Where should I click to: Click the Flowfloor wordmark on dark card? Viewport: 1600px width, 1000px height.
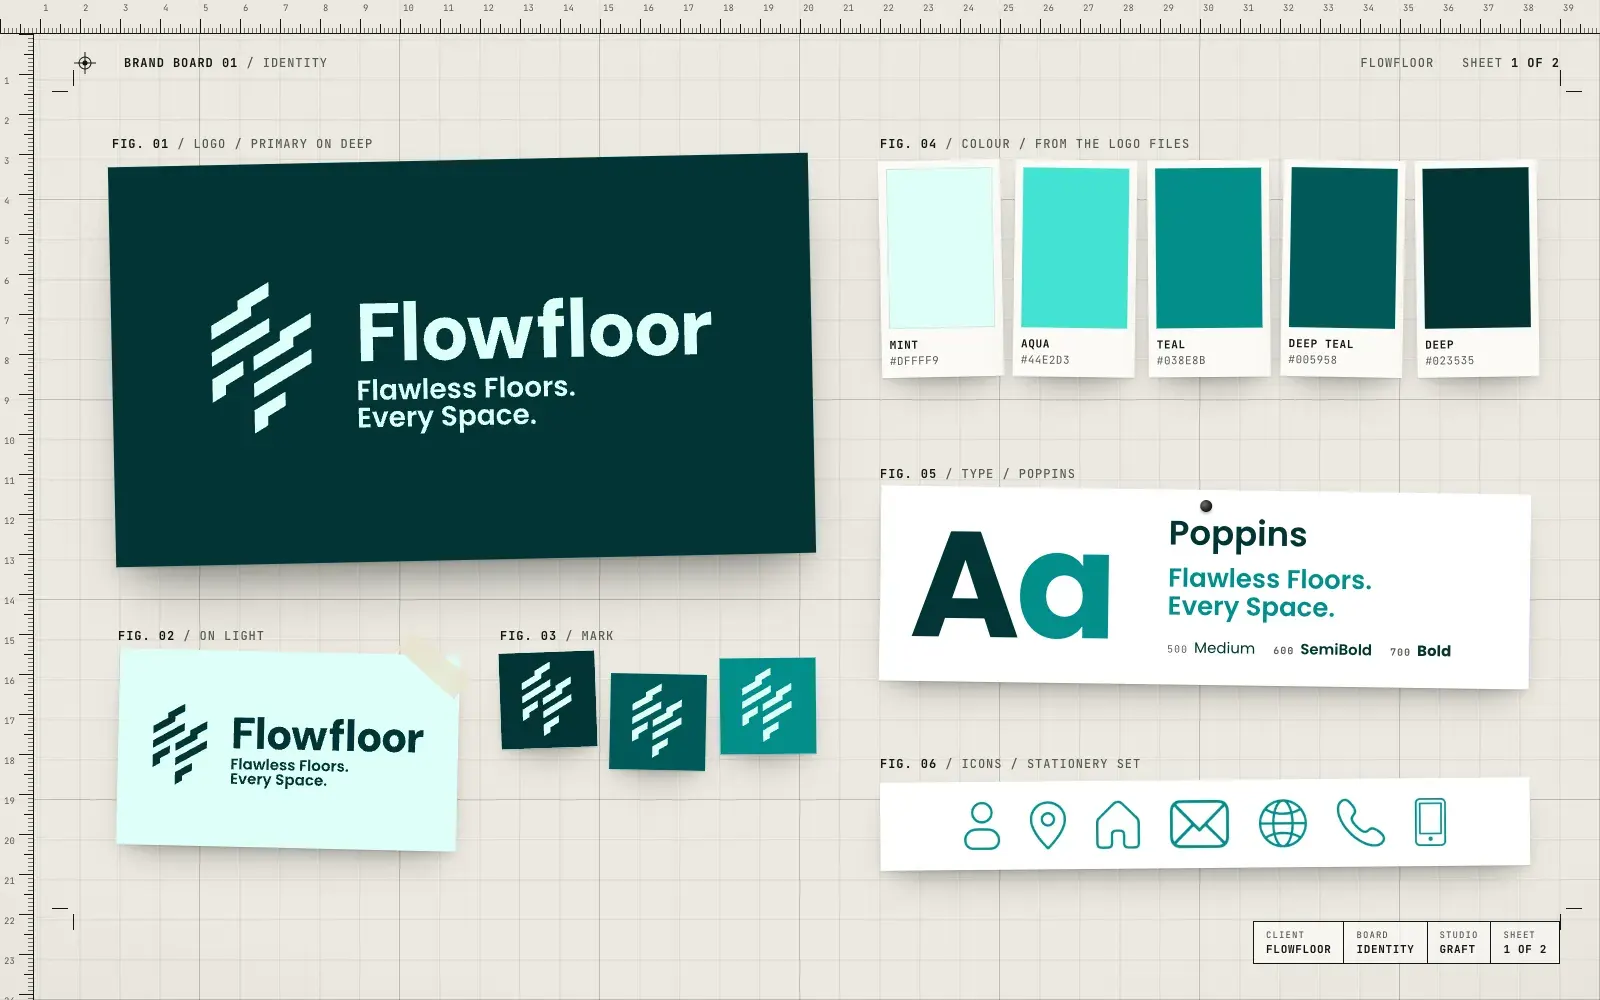(x=535, y=330)
